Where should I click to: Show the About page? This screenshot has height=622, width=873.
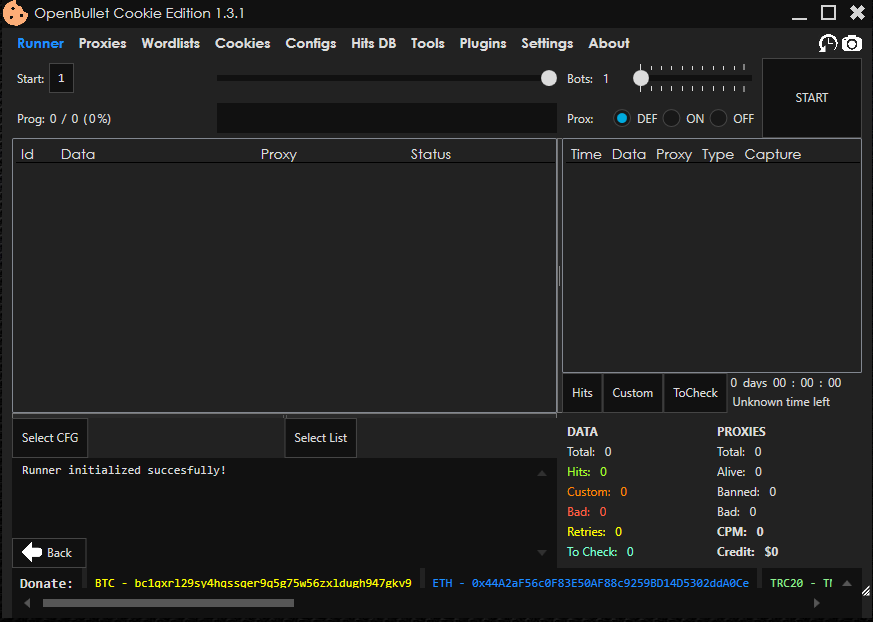[609, 43]
